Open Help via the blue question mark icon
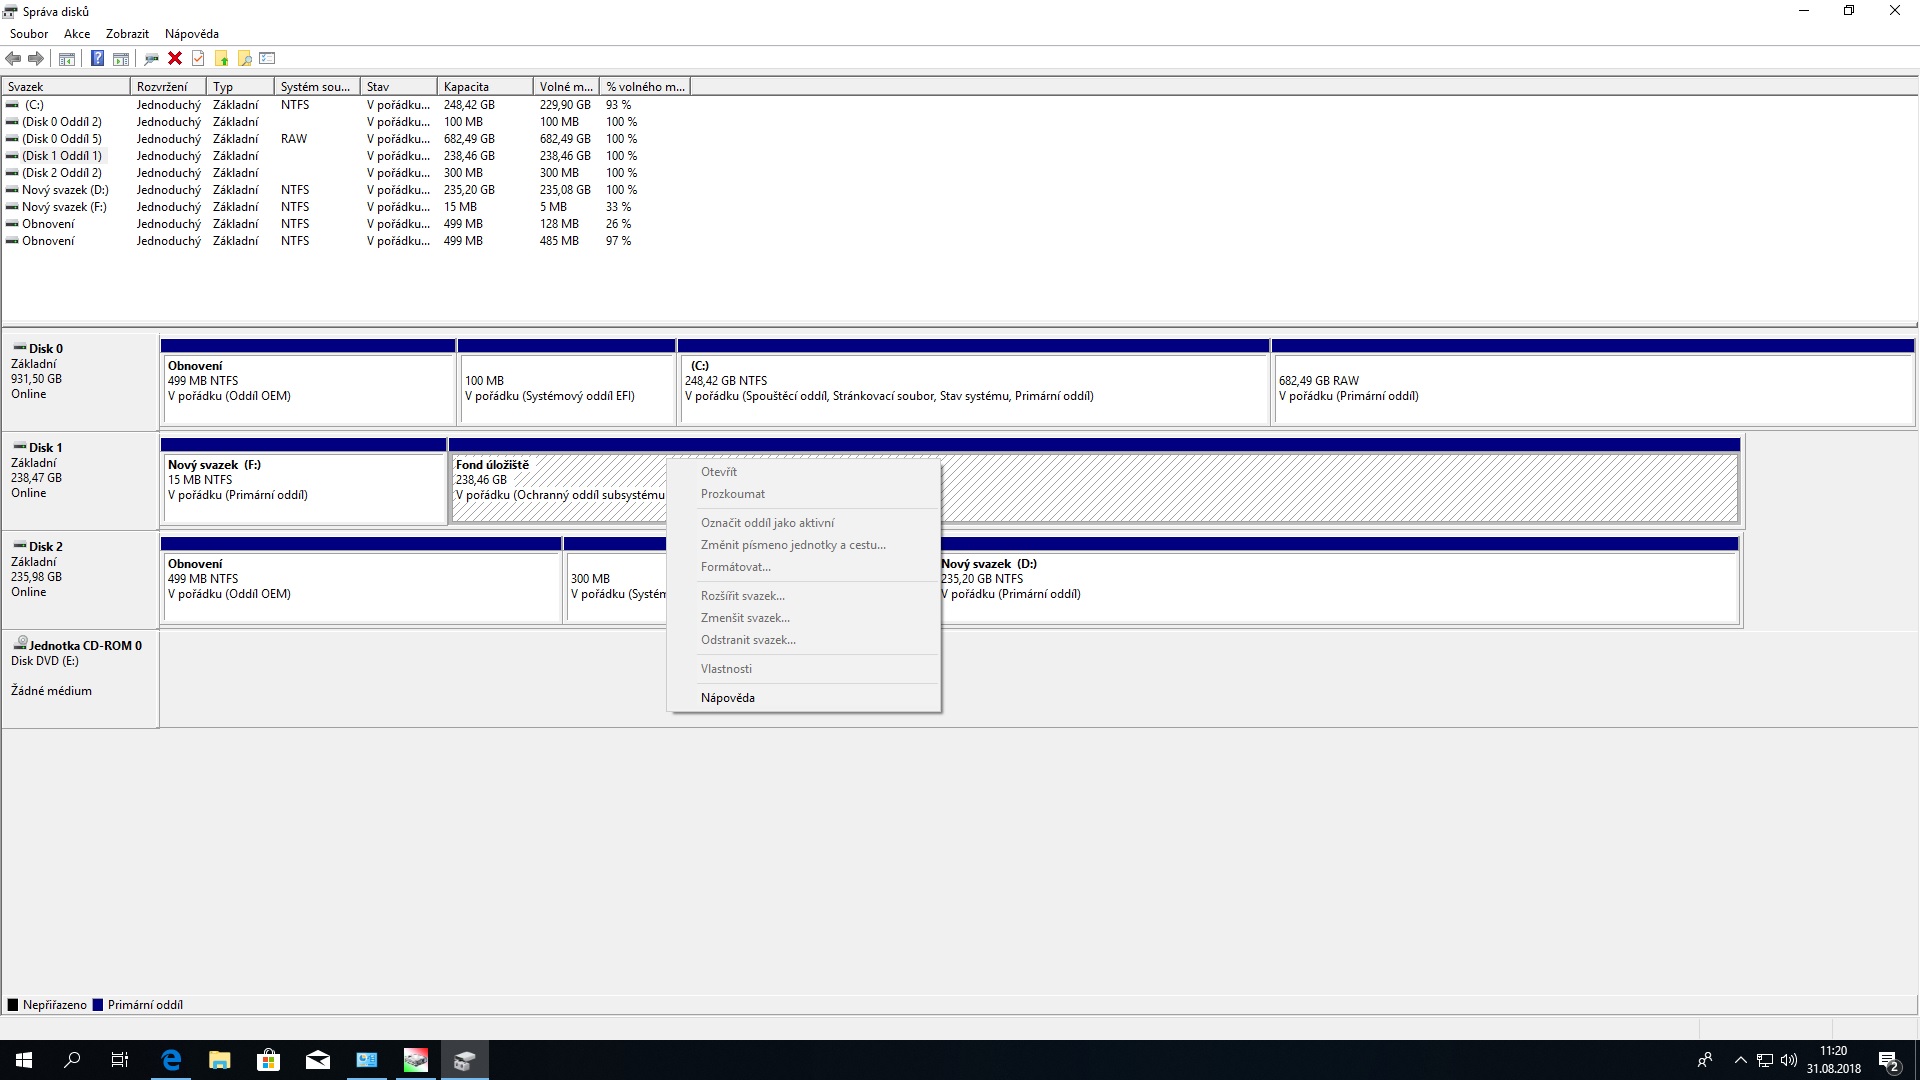The width and height of the screenshot is (1920, 1080). 97,58
